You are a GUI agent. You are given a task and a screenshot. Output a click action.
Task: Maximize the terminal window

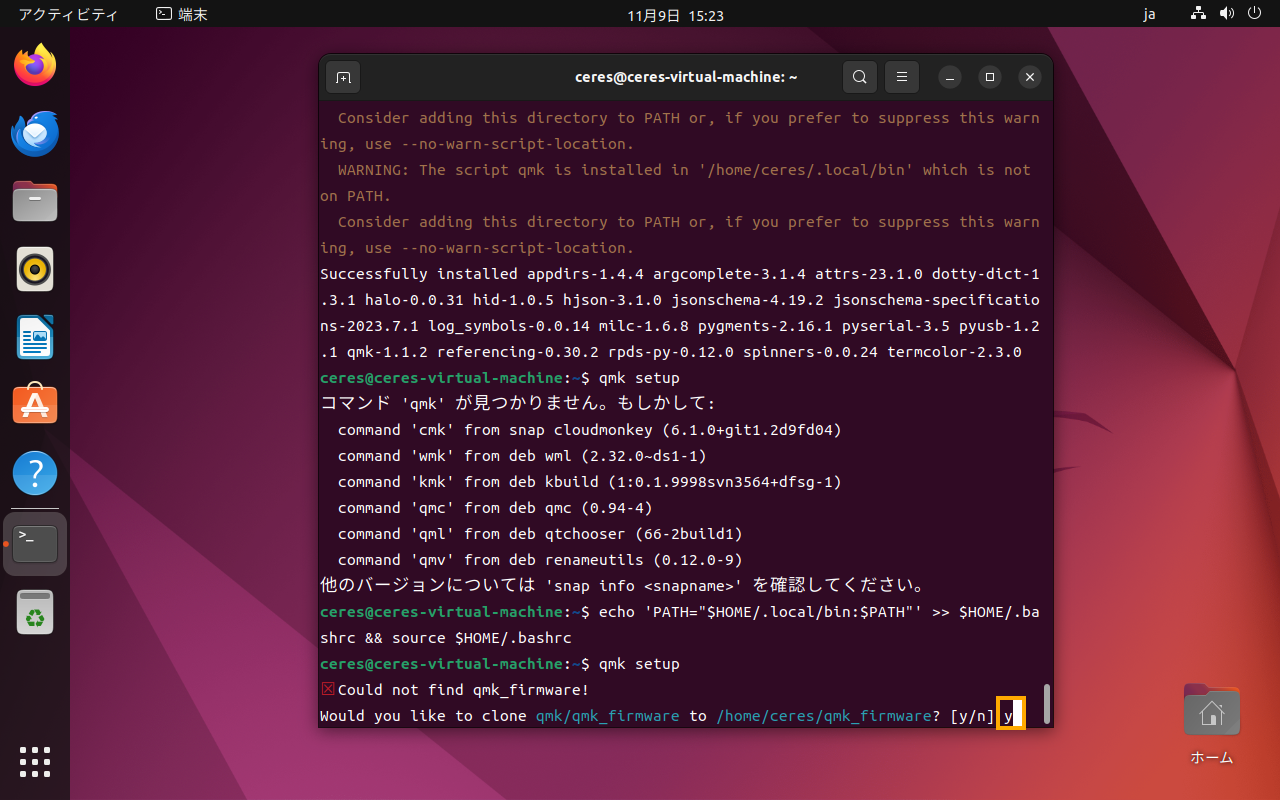coord(990,77)
